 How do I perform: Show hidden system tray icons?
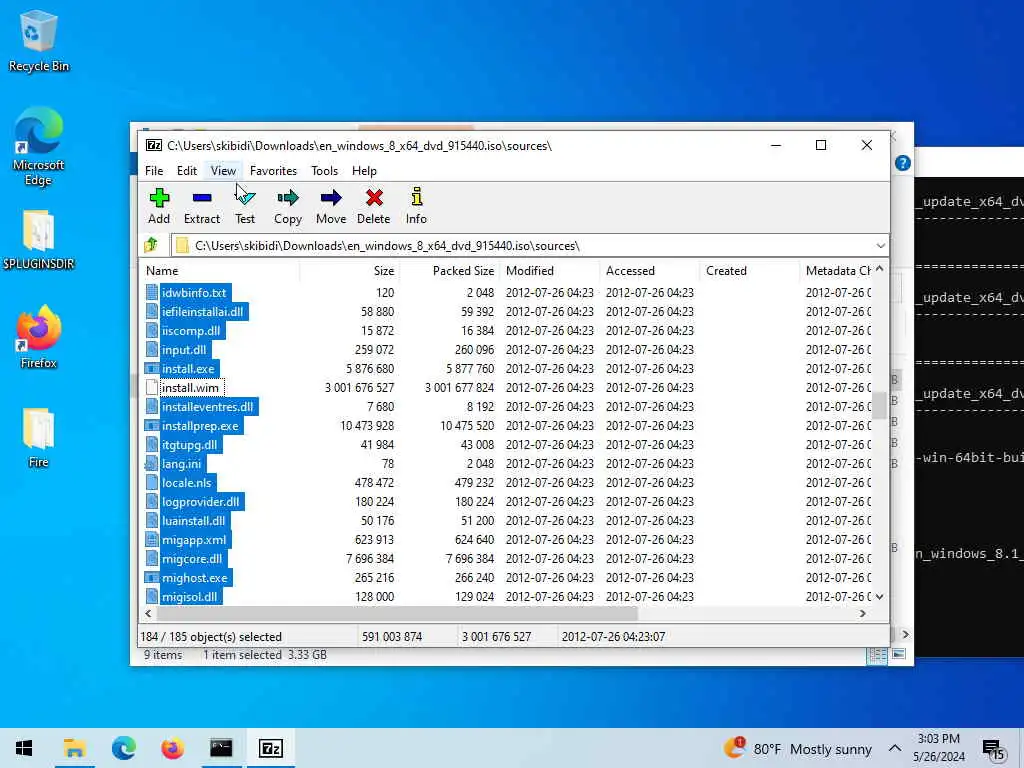tap(895, 748)
